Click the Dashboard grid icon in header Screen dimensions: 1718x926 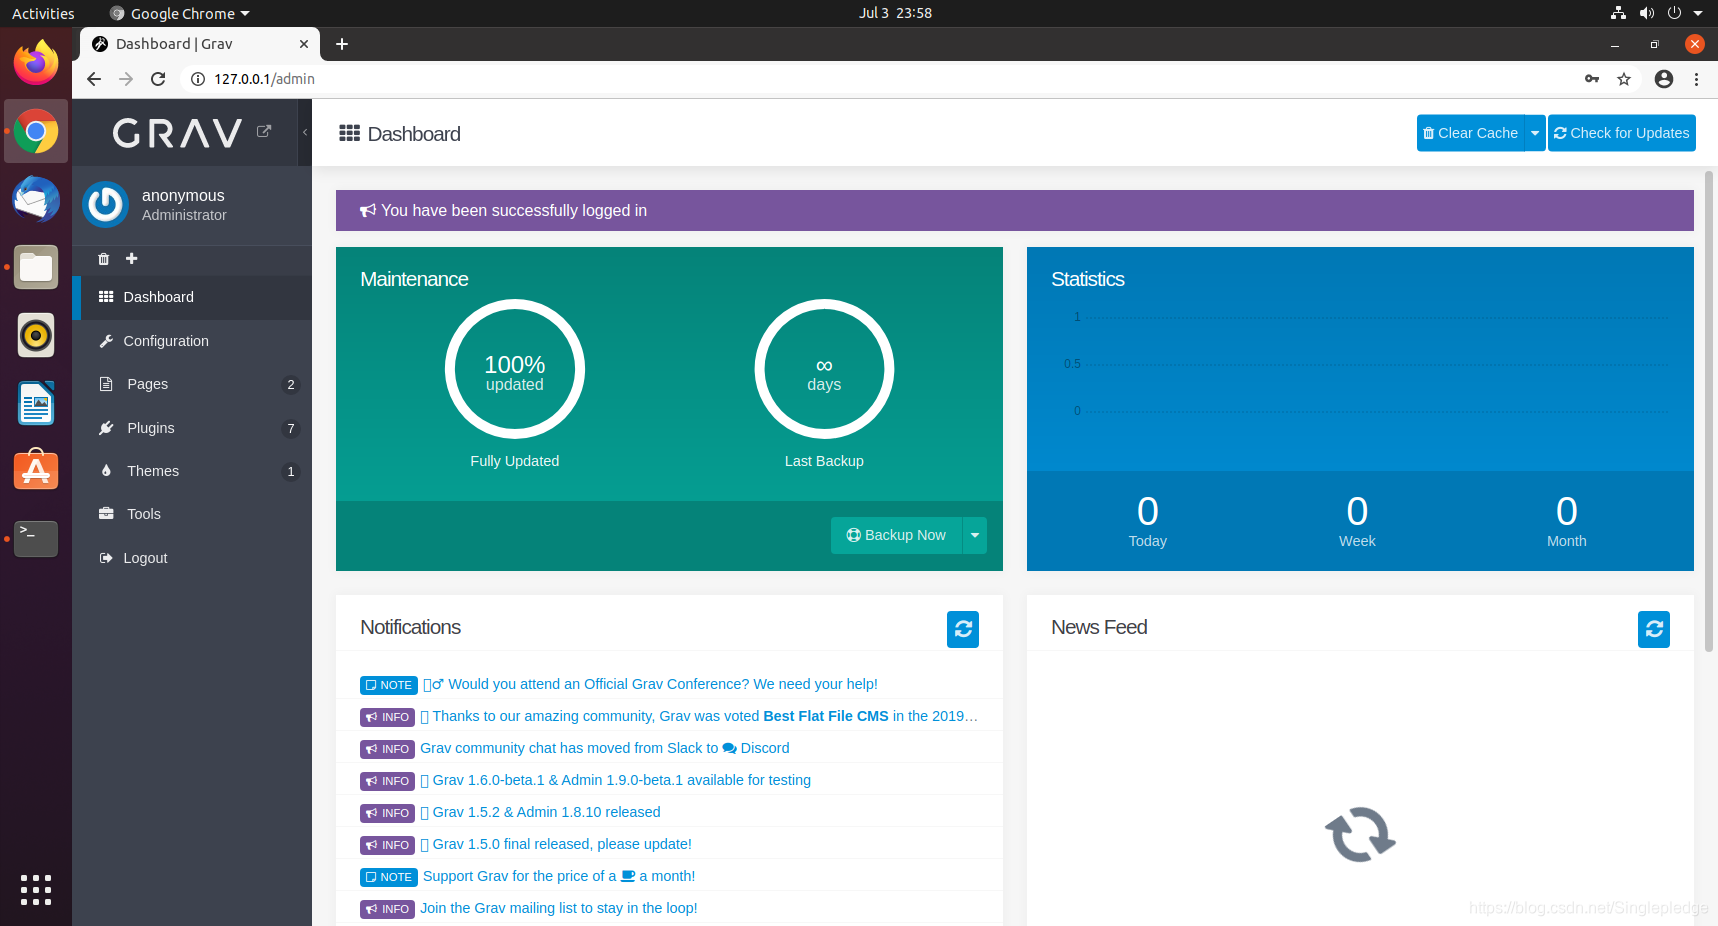(349, 133)
